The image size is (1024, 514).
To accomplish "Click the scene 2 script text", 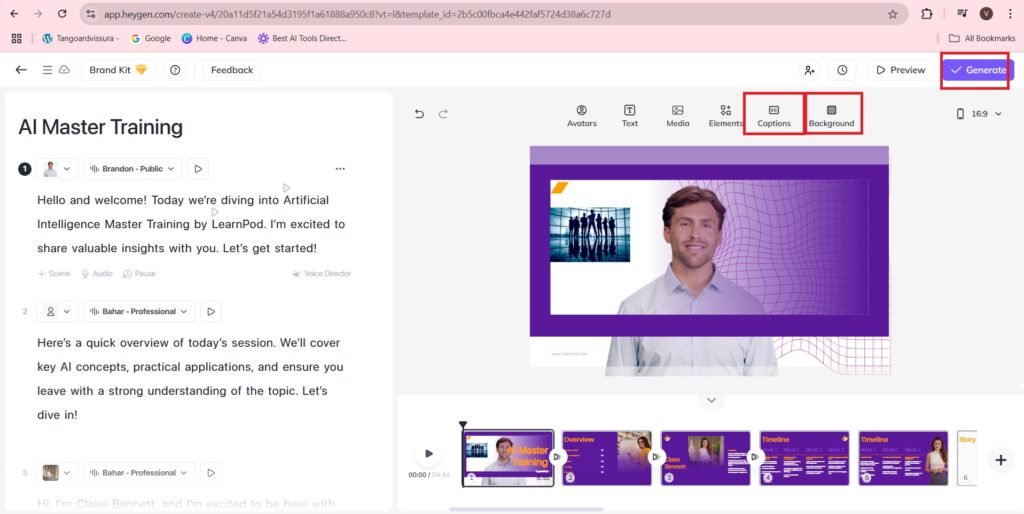I will (x=190, y=379).
